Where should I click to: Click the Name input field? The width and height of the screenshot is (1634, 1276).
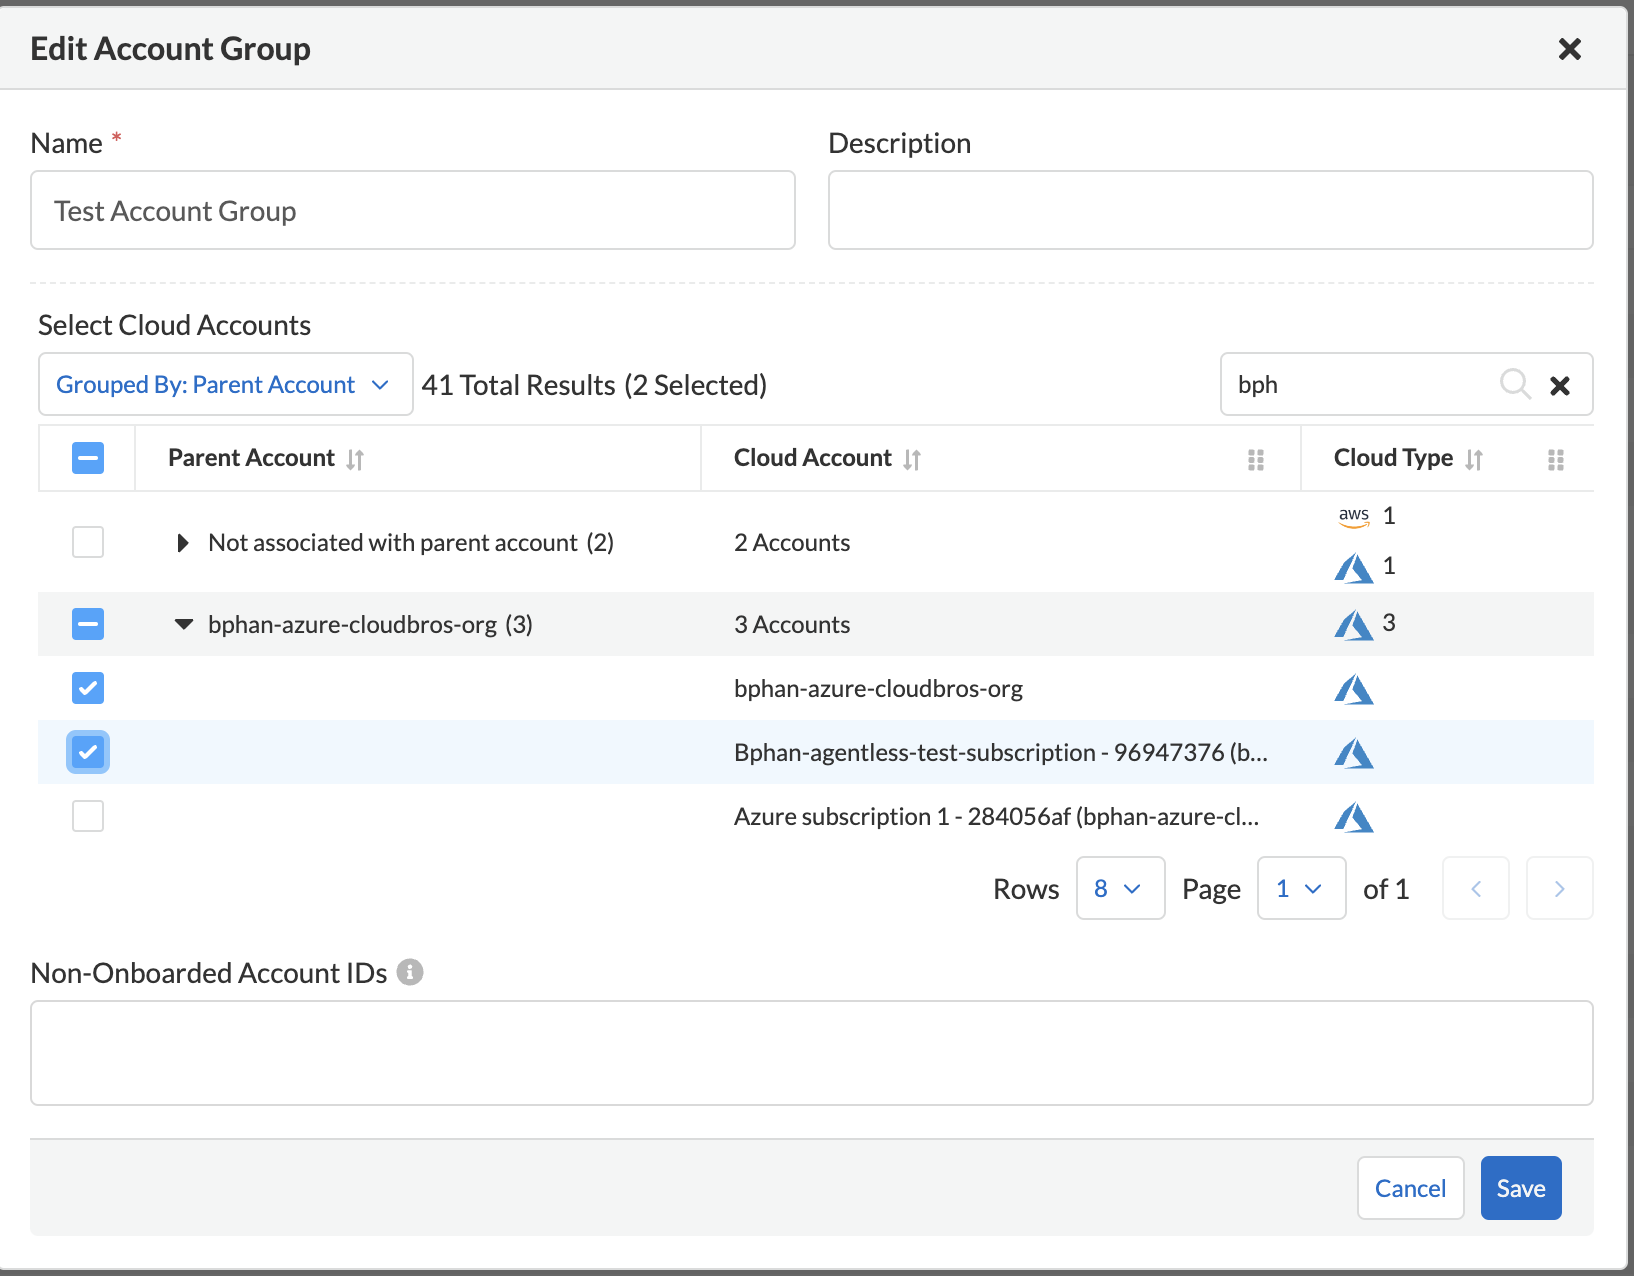click(413, 210)
